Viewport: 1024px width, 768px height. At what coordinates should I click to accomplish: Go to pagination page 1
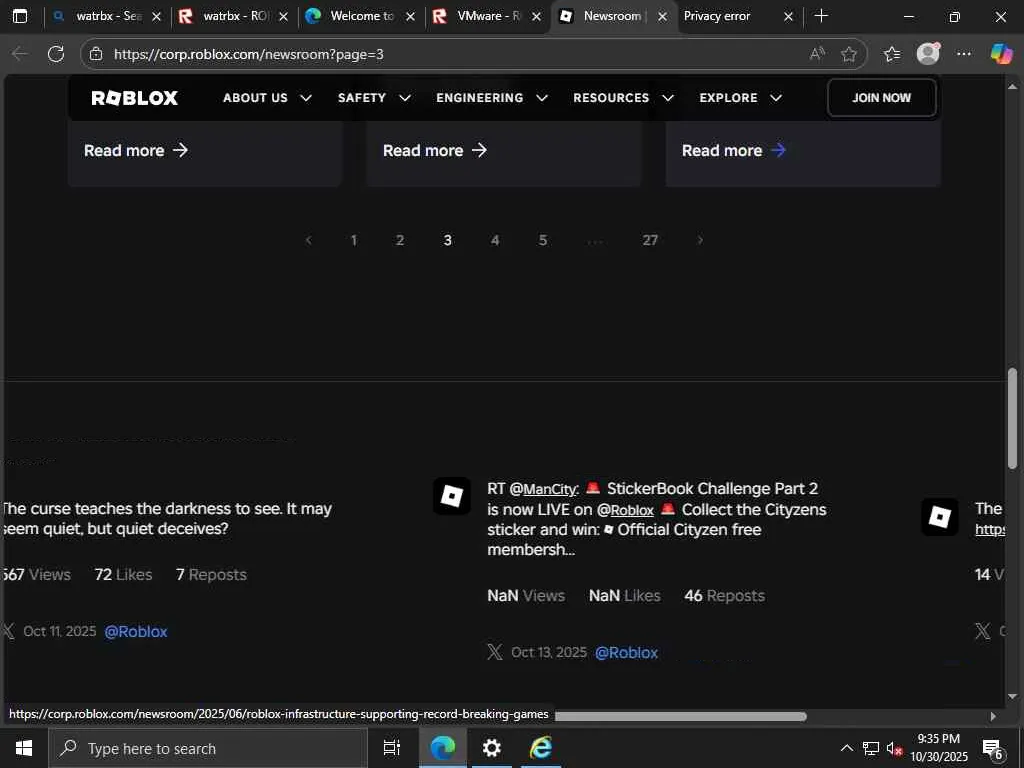(353, 240)
